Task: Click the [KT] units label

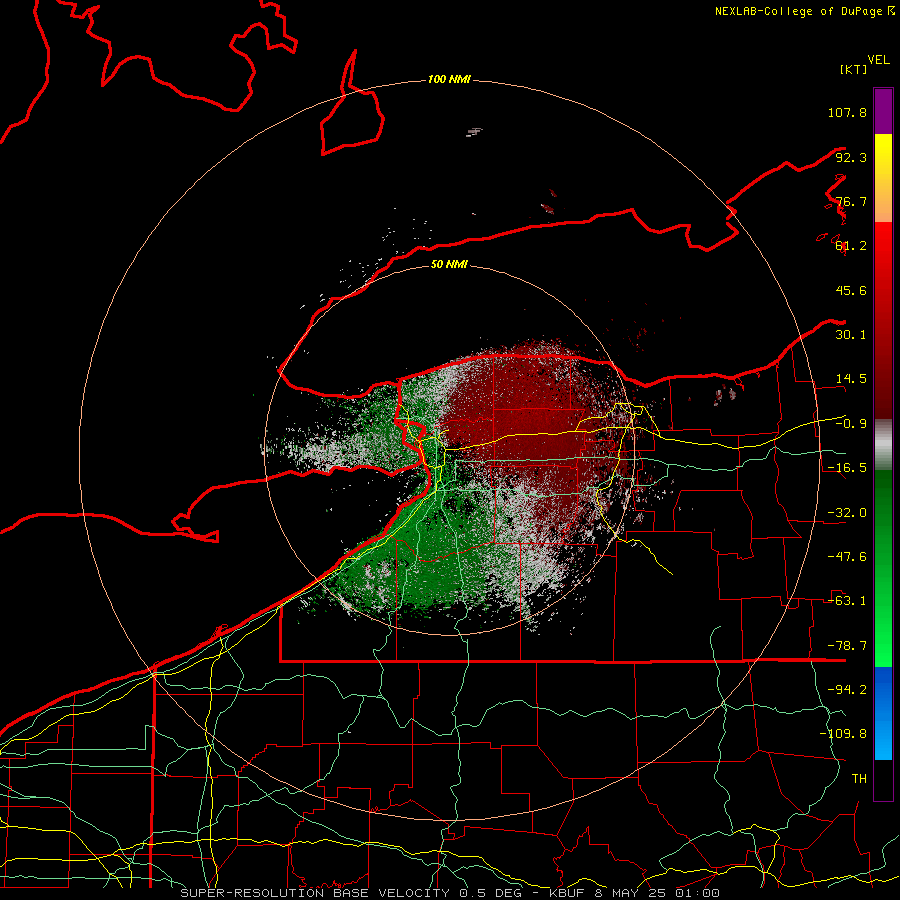Action: pos(854,69)
